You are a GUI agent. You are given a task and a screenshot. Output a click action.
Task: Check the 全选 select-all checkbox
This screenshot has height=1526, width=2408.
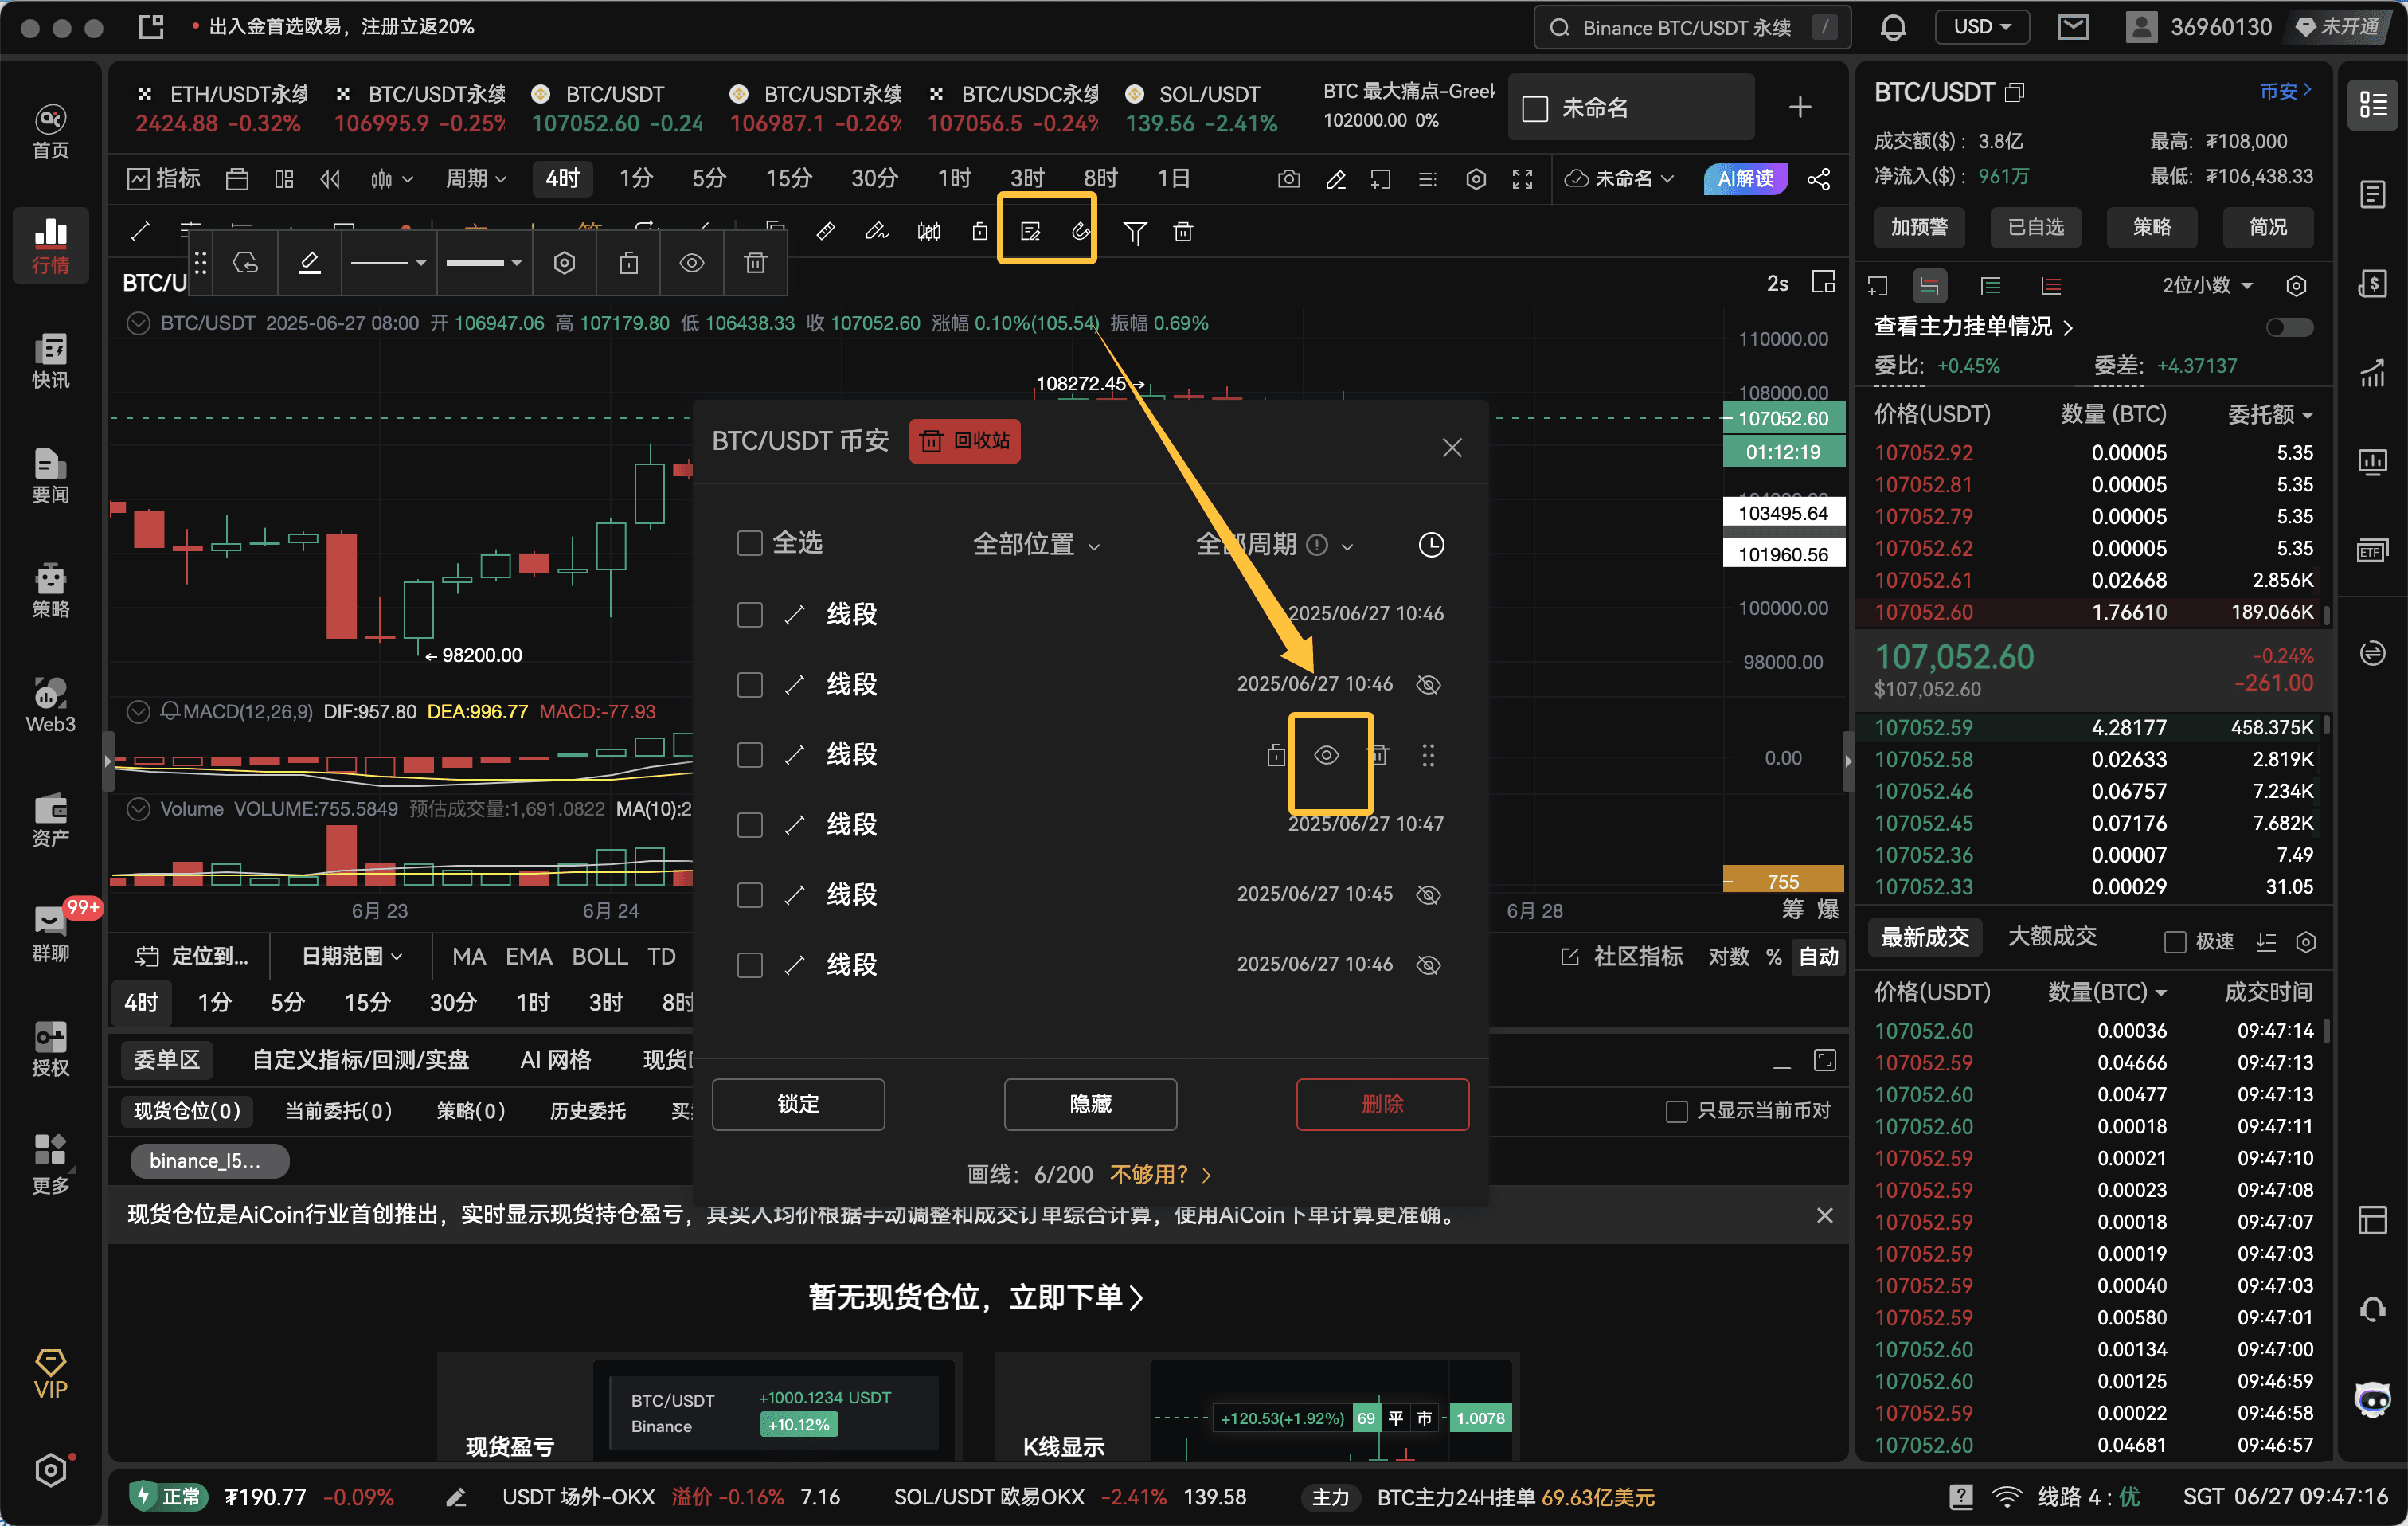coord(749,543)
